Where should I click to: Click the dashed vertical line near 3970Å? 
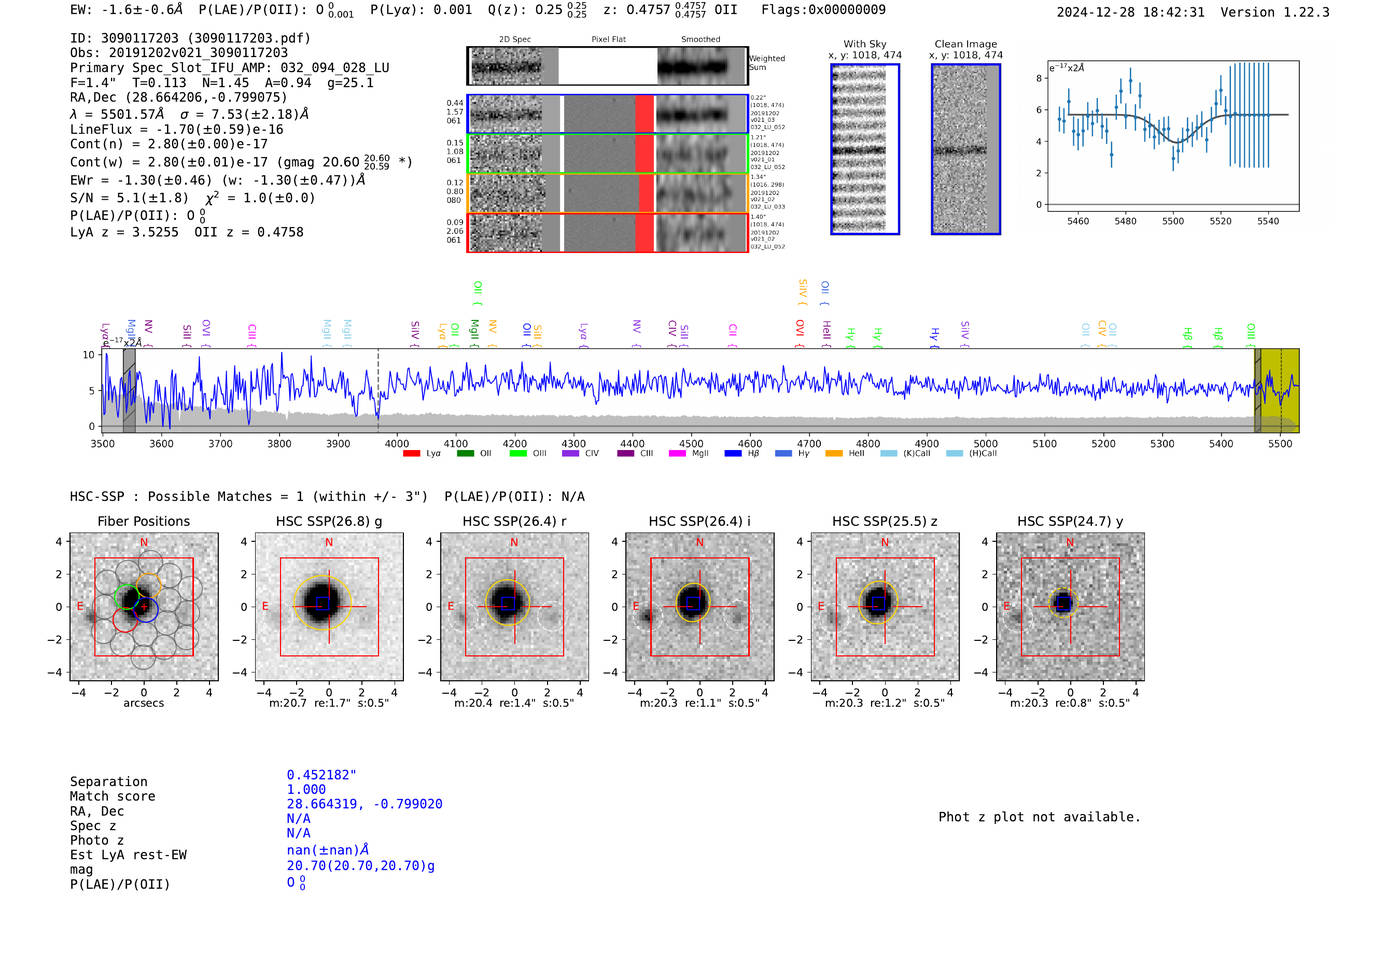point(378,390)
